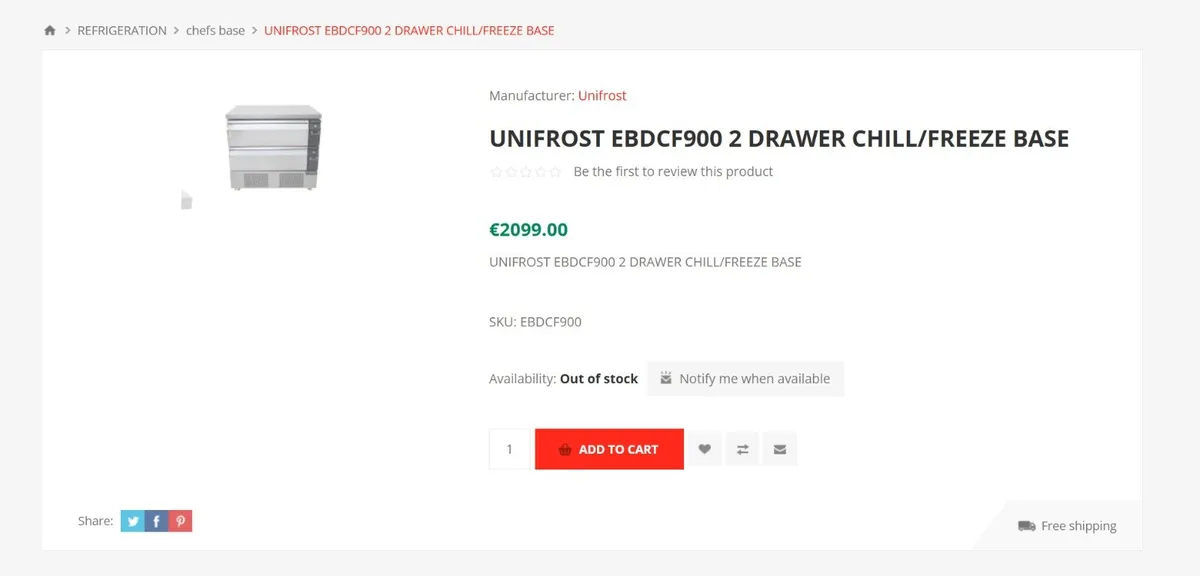Image resolution: width=1200 pixels, height=576 pixels.
Task: Click the shopping basket icon inside Add to Cart
Action: [x=565, y=449]
